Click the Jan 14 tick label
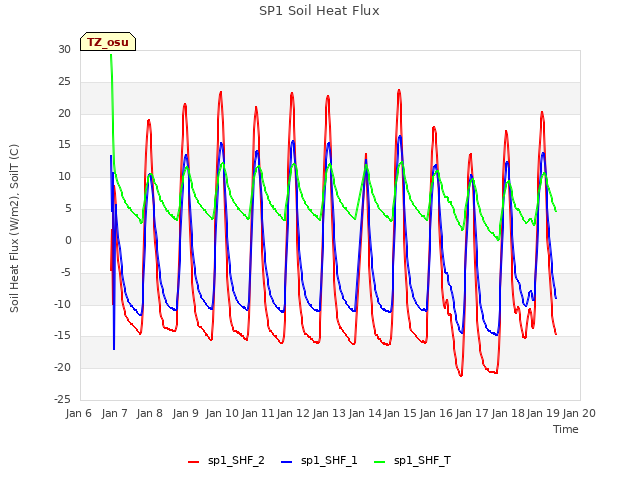Screen dimensions: 640x480 365,413
